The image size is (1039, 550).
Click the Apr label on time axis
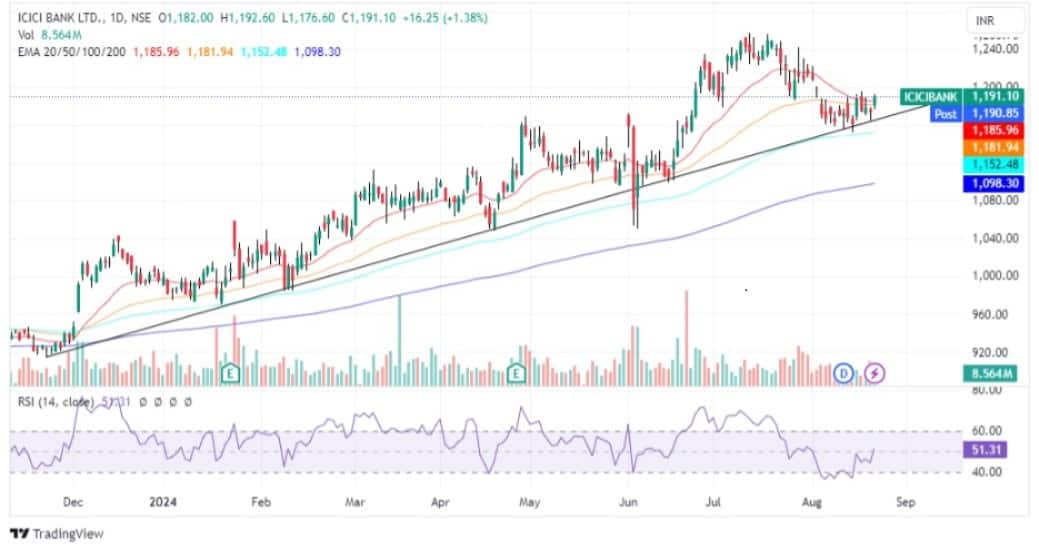[441, 502]
